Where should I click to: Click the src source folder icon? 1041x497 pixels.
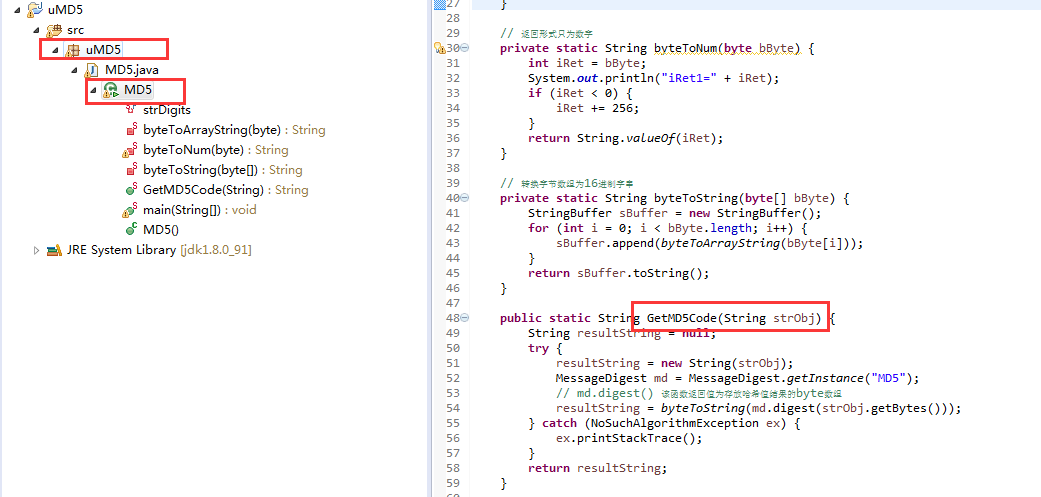[x=54, y=31]
